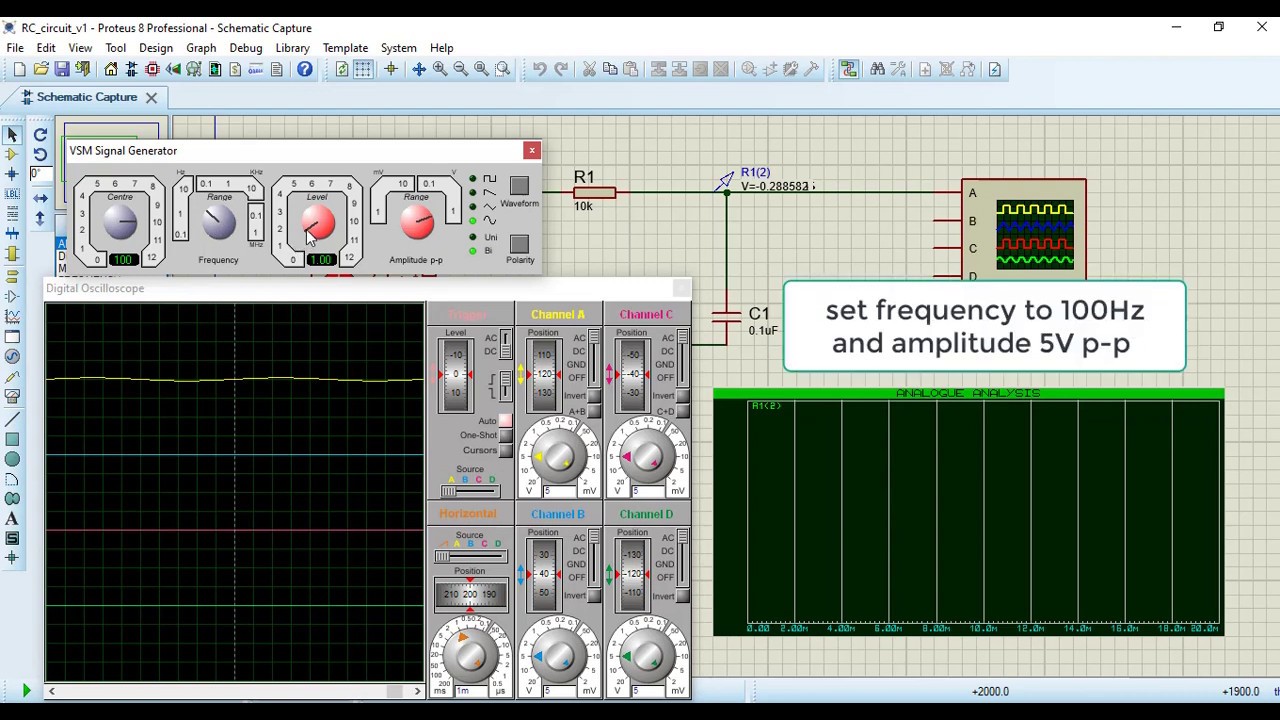Open the Graph menu
Viewport: 1280px width, 720px height.
coord(201,48)
